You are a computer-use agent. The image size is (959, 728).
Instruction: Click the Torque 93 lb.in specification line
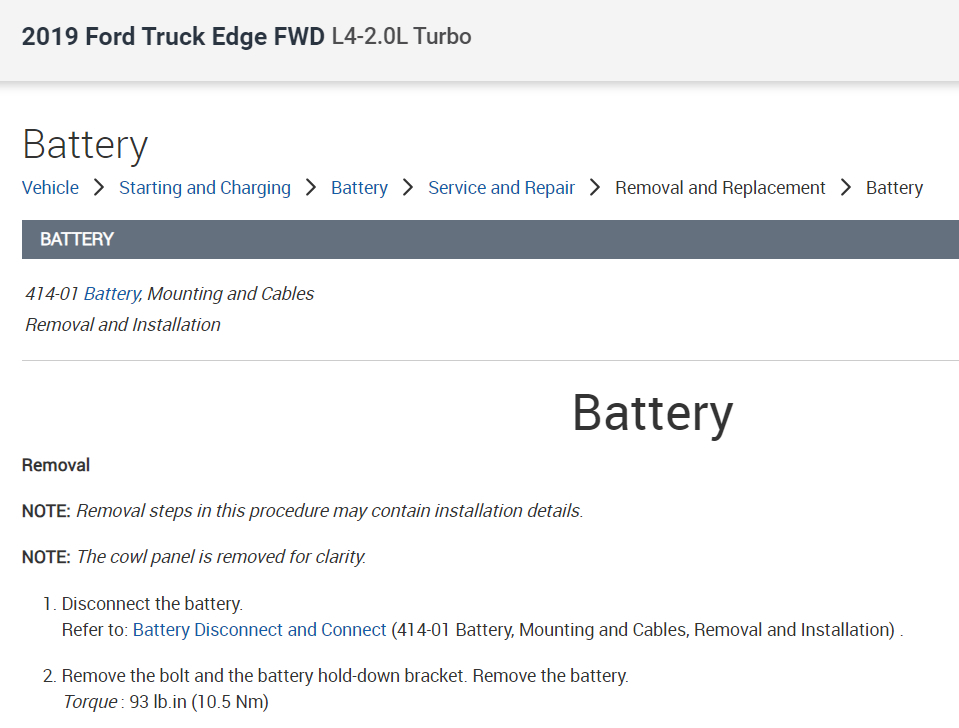click(166, 702)
